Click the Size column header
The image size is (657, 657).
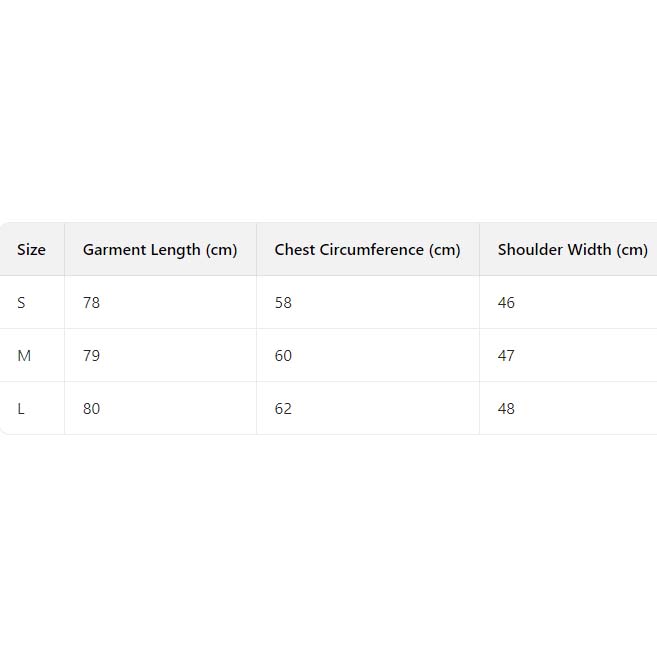tap(31, 250)
